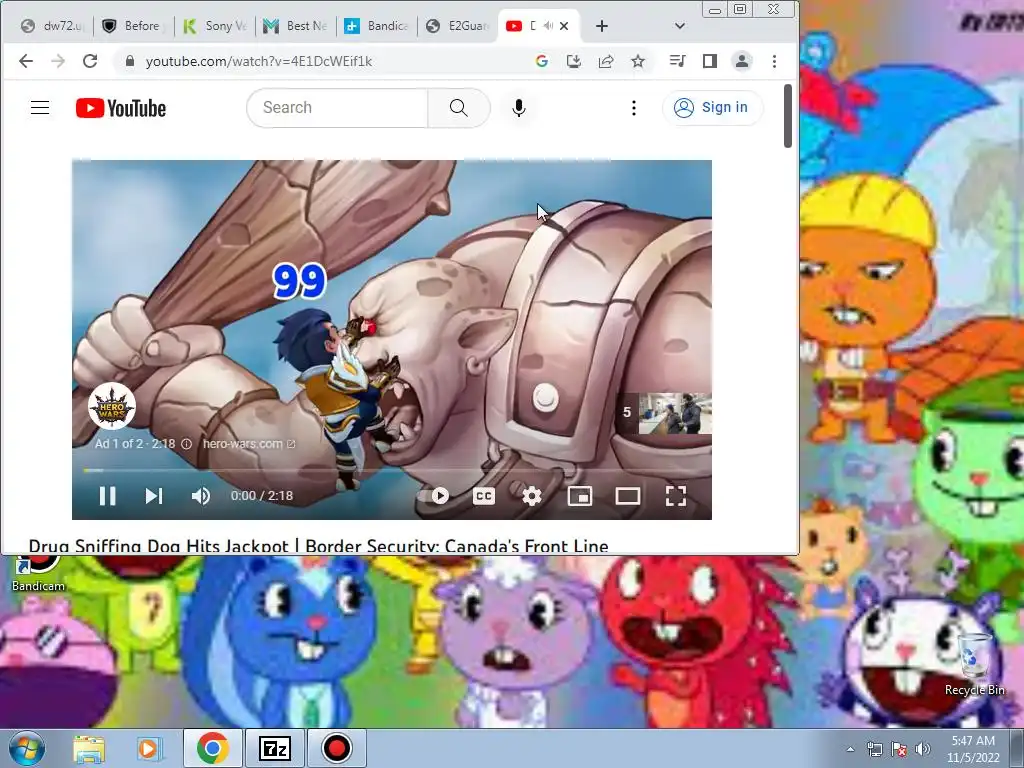Image resolution: width=1024 pixels, height=768 pixels.
Task: Open the Action Center flag icon in the tray
Action: pos(899,749)
